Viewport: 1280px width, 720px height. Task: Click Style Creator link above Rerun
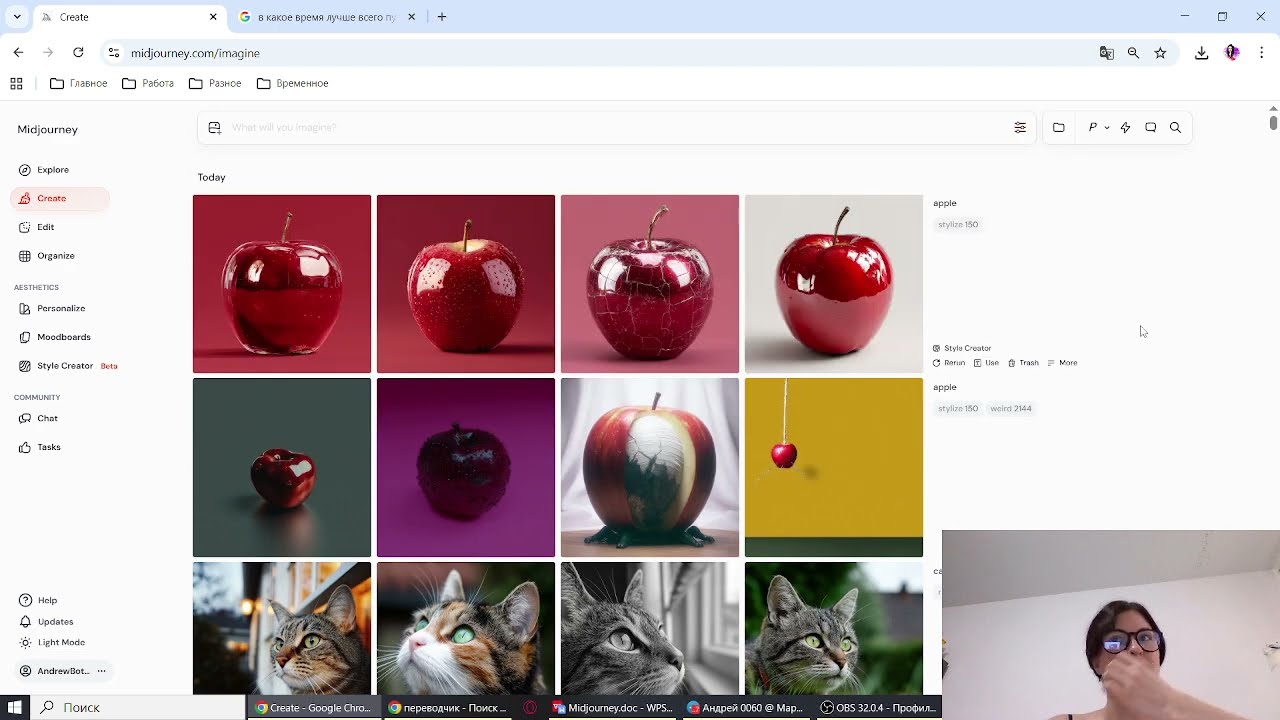(962, 348)
